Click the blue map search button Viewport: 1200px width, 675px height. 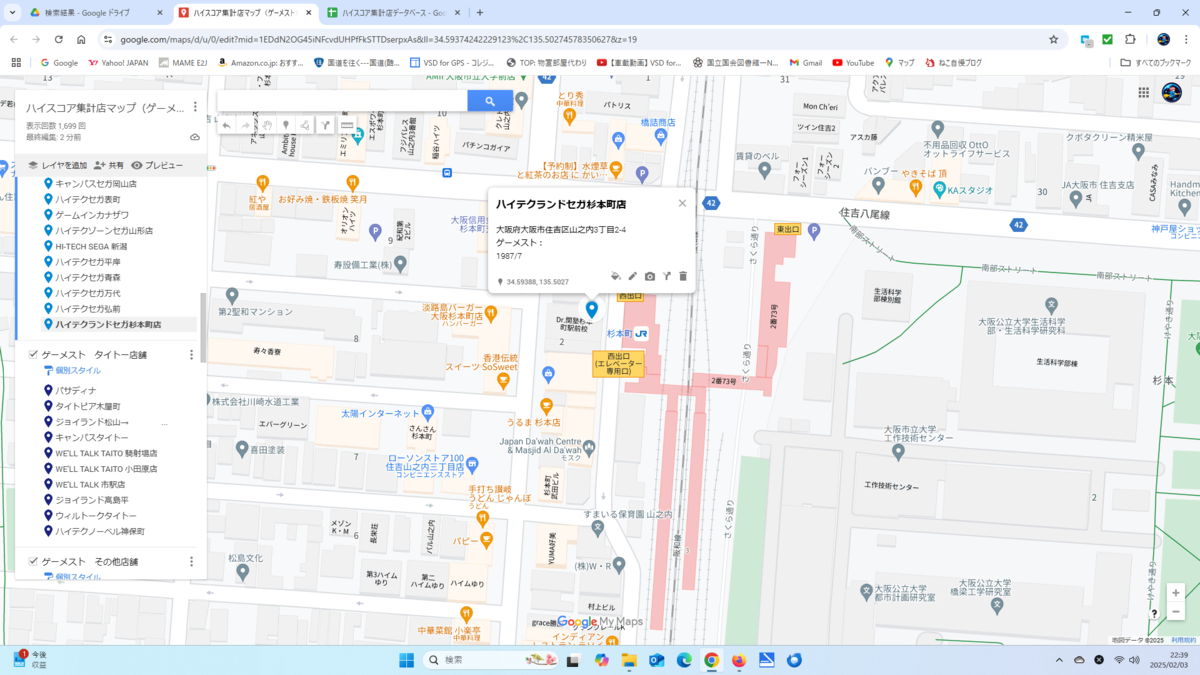tap(490, 101)
